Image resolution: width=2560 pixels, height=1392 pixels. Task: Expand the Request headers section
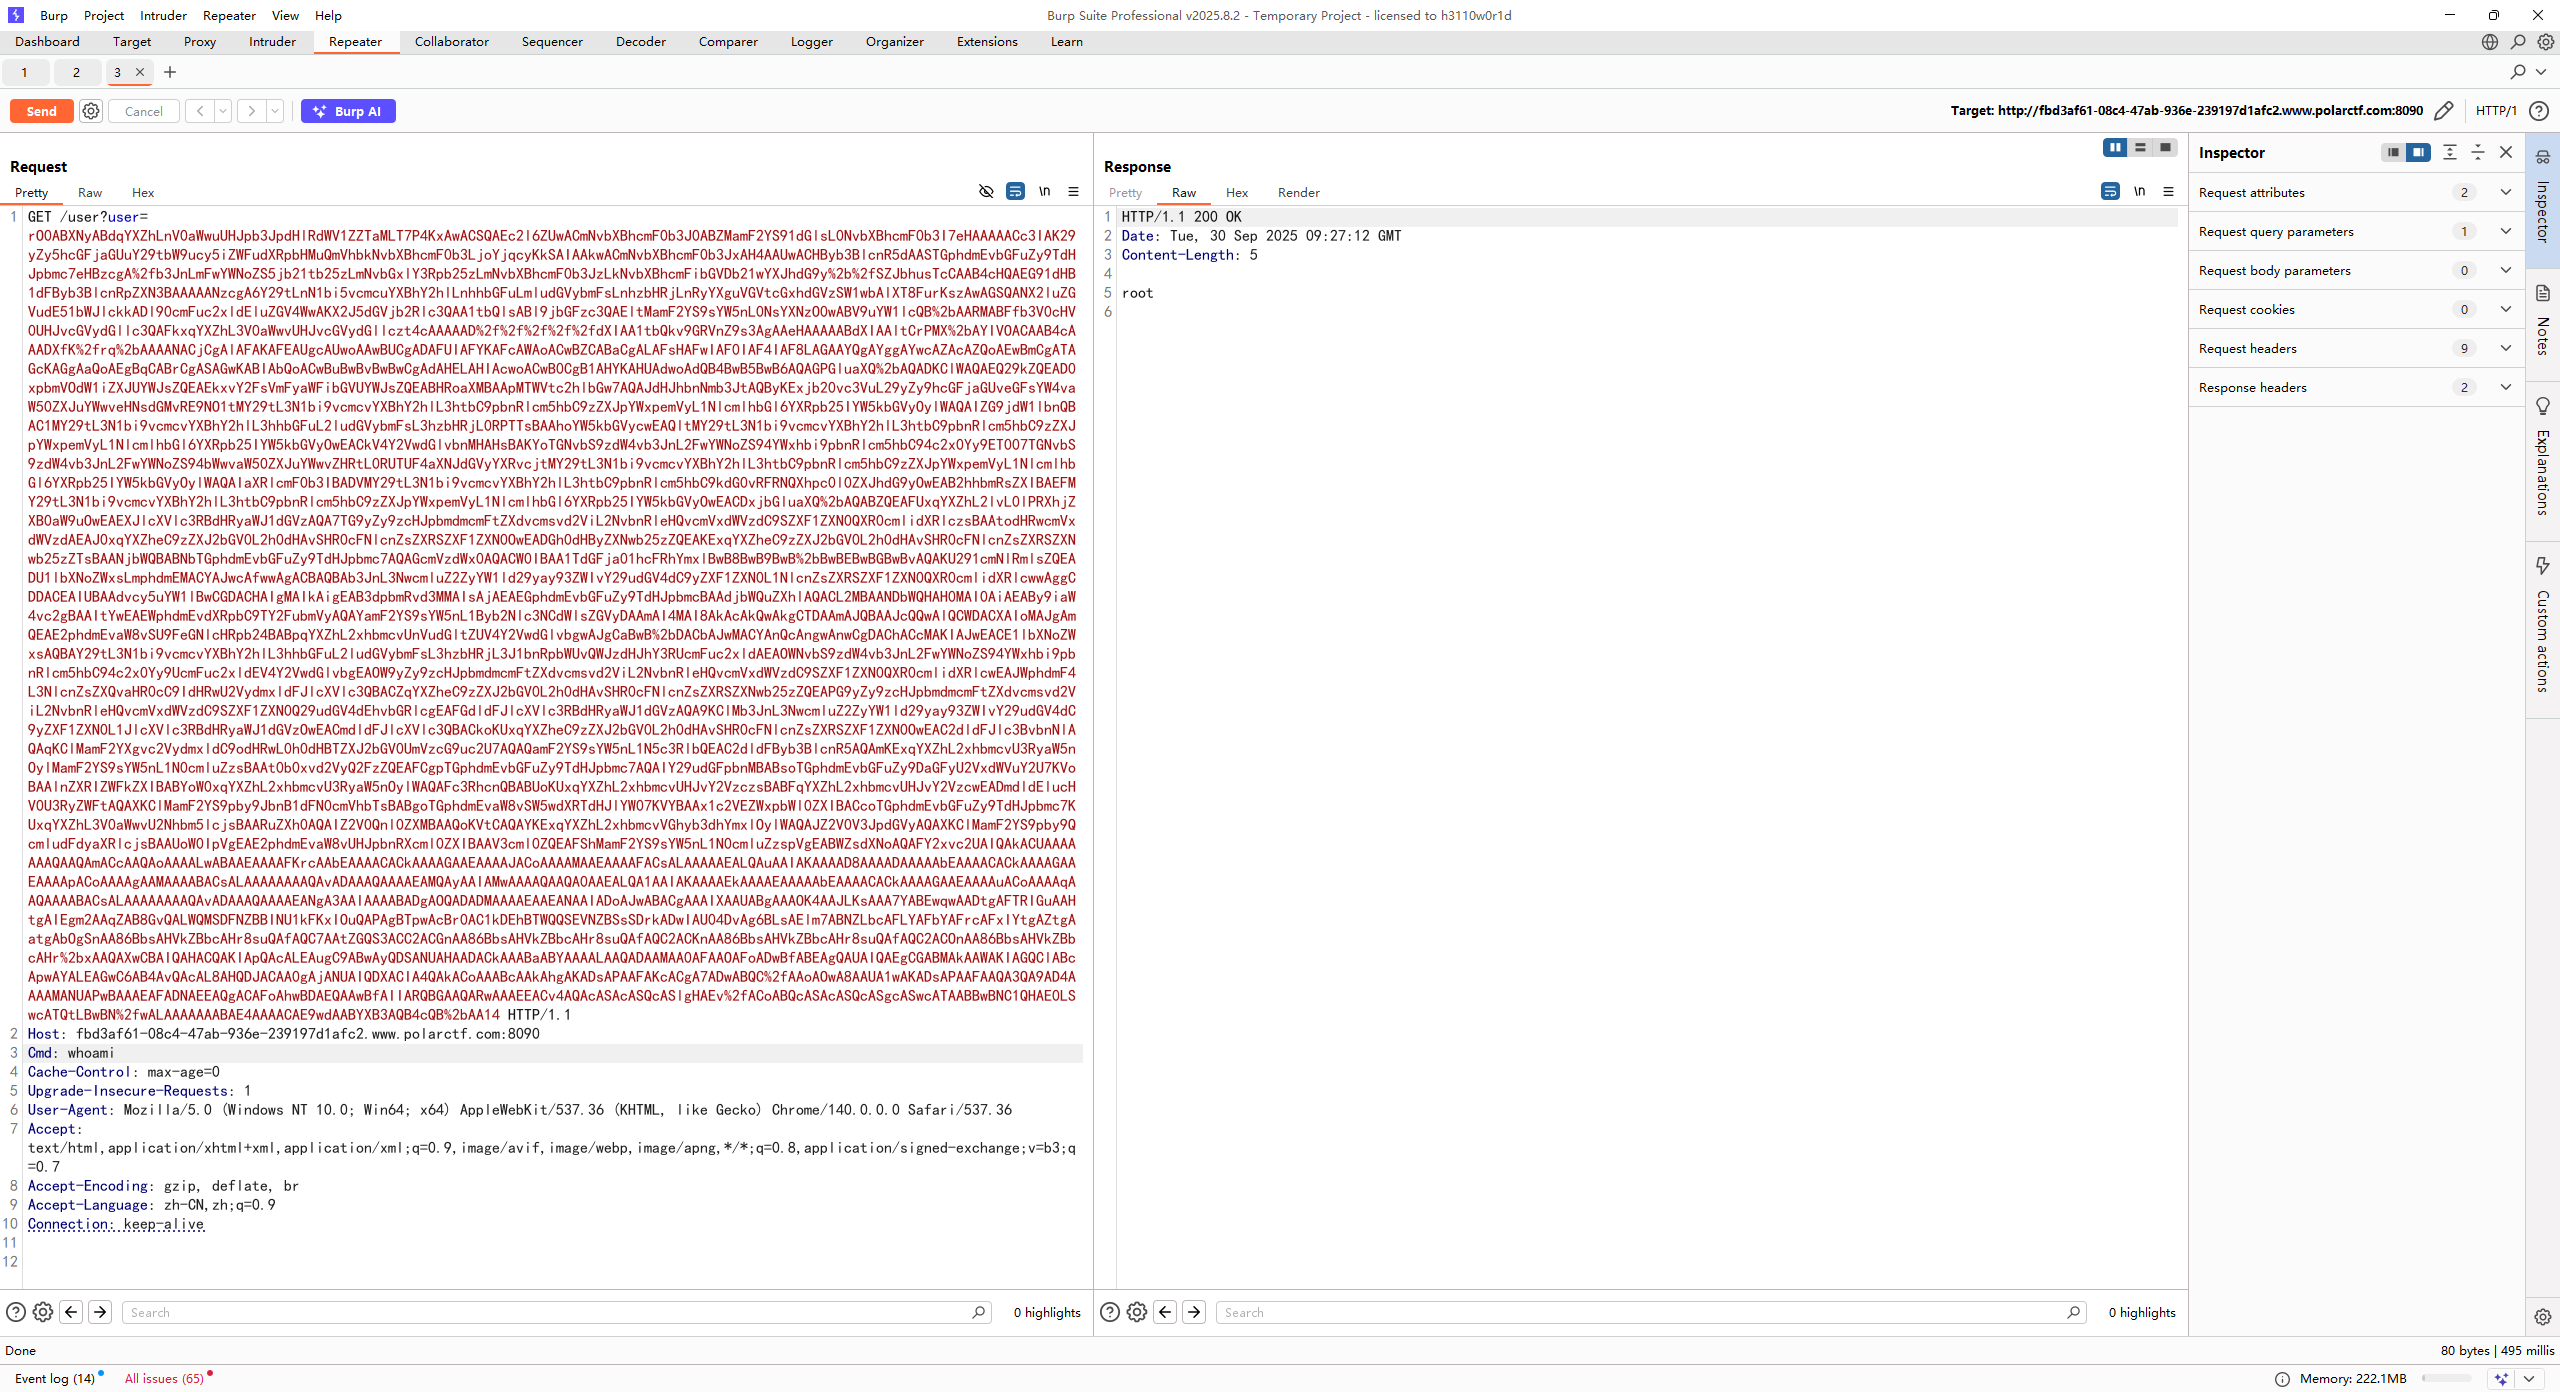[2506, 348]
